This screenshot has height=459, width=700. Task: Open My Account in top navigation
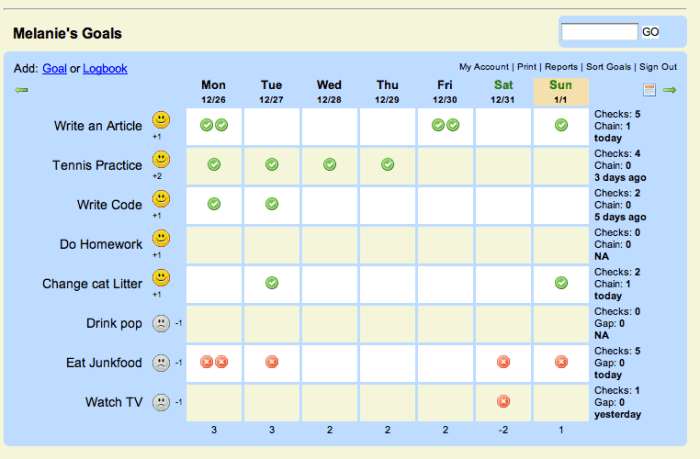point(484,67)
